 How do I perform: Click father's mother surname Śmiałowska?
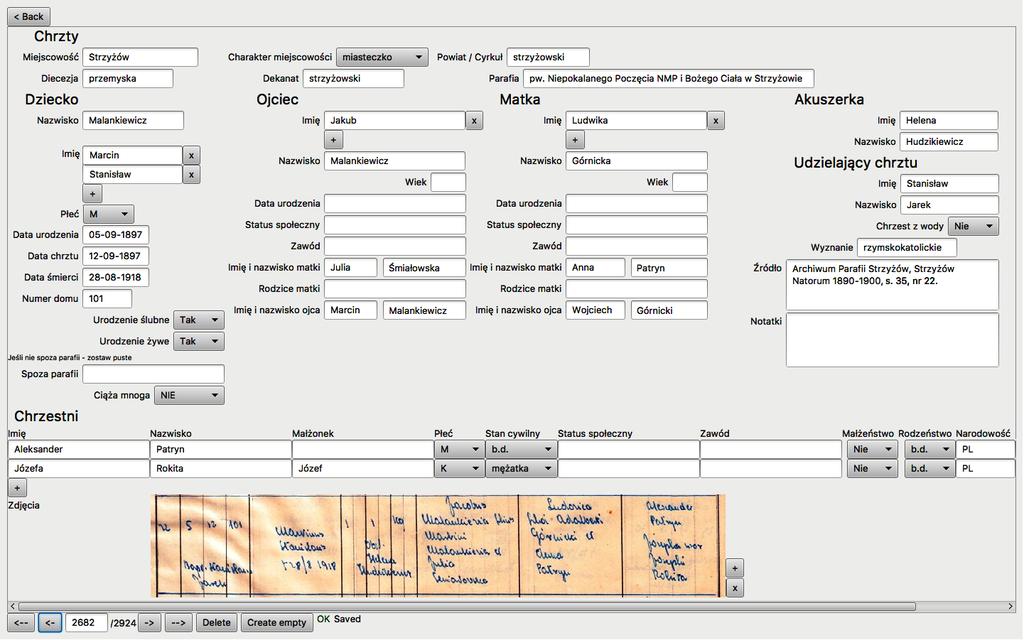pyautogui.click(x=424, y=268)
